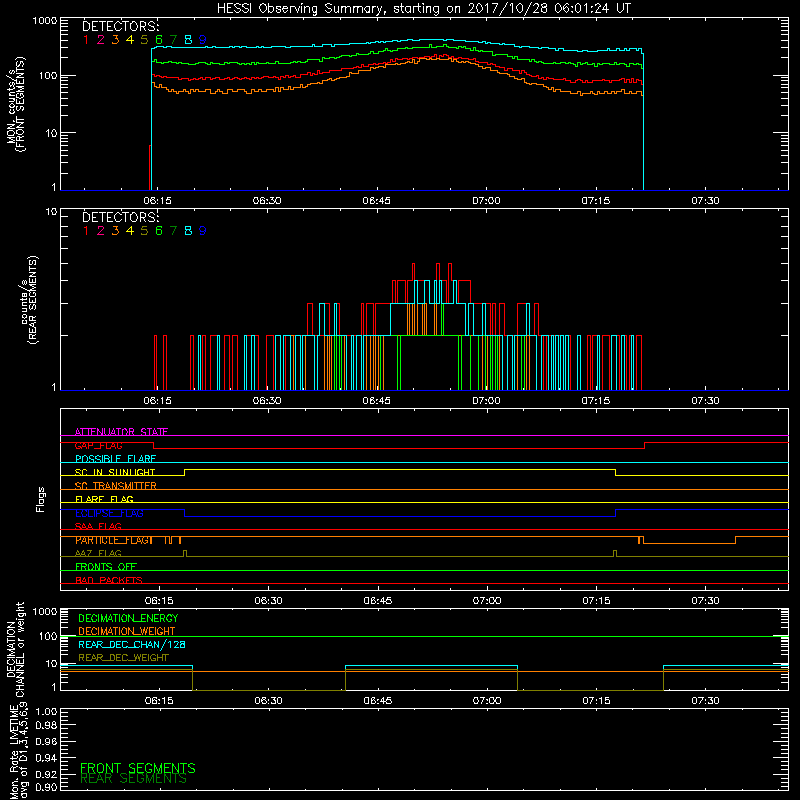Click the REAR_DEC_CHAN/128 legend entry
Viewport: 800px width, 800px height.
[x=132, y=644]
